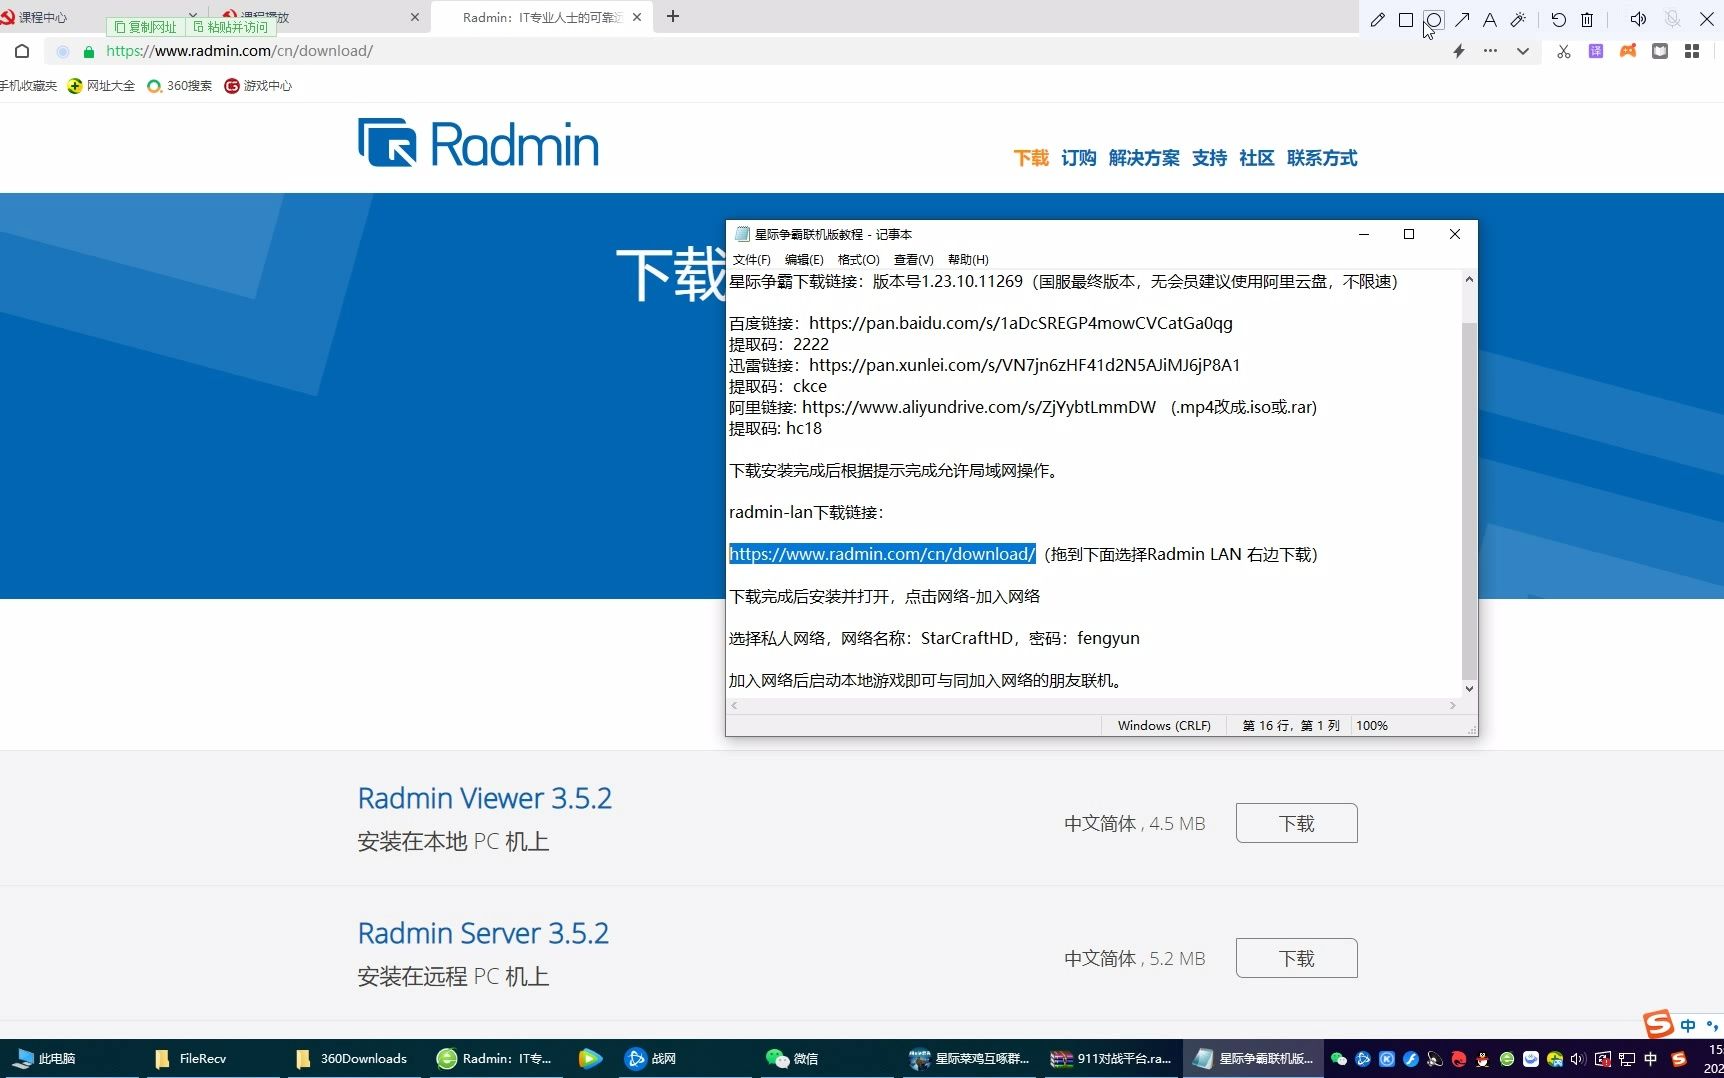Viewport: 1724px width, 1078px height.
Task: Close the Radmin browser tab
Action: pyautogui.click(x=637, y=17)
